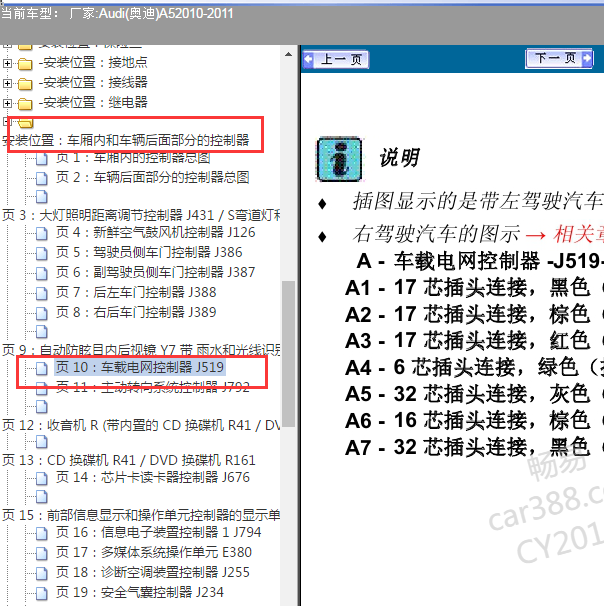Click the tree panel scrollbar thumb

click(x=288, y=354)
